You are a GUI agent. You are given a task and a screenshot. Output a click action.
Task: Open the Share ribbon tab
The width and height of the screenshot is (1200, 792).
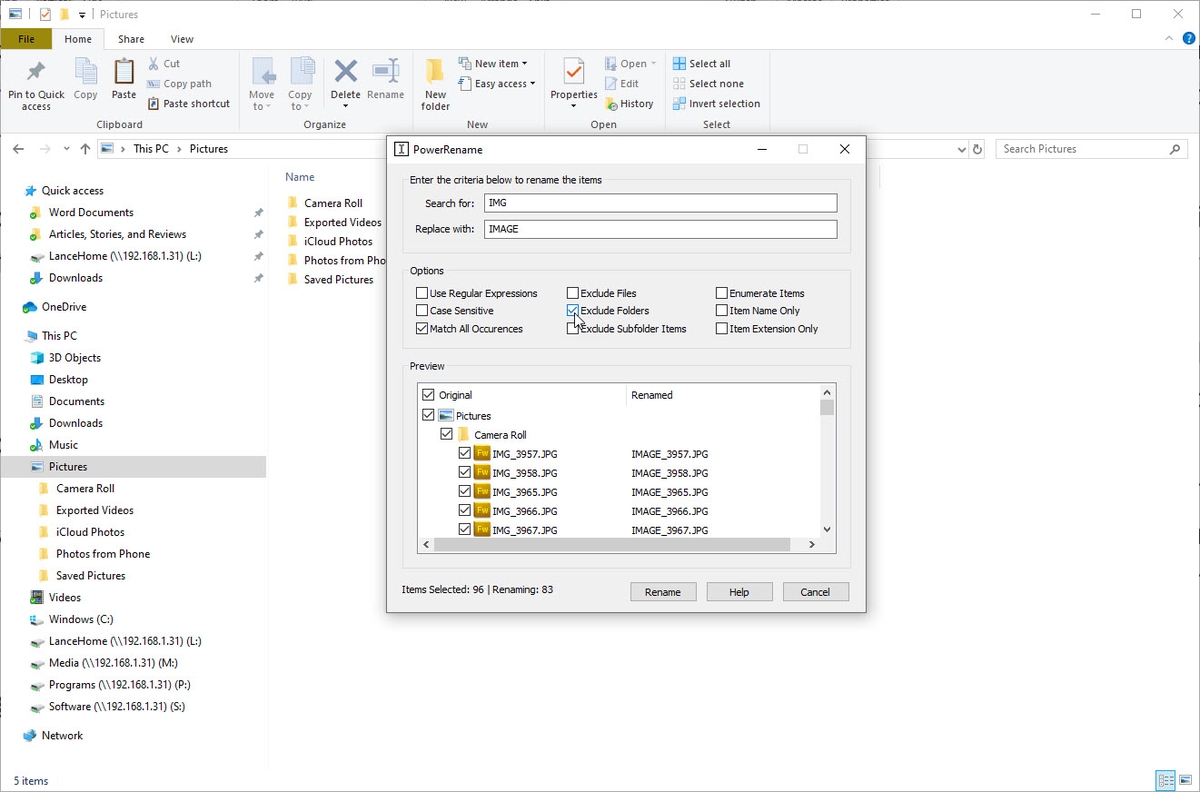click(131, 39)
